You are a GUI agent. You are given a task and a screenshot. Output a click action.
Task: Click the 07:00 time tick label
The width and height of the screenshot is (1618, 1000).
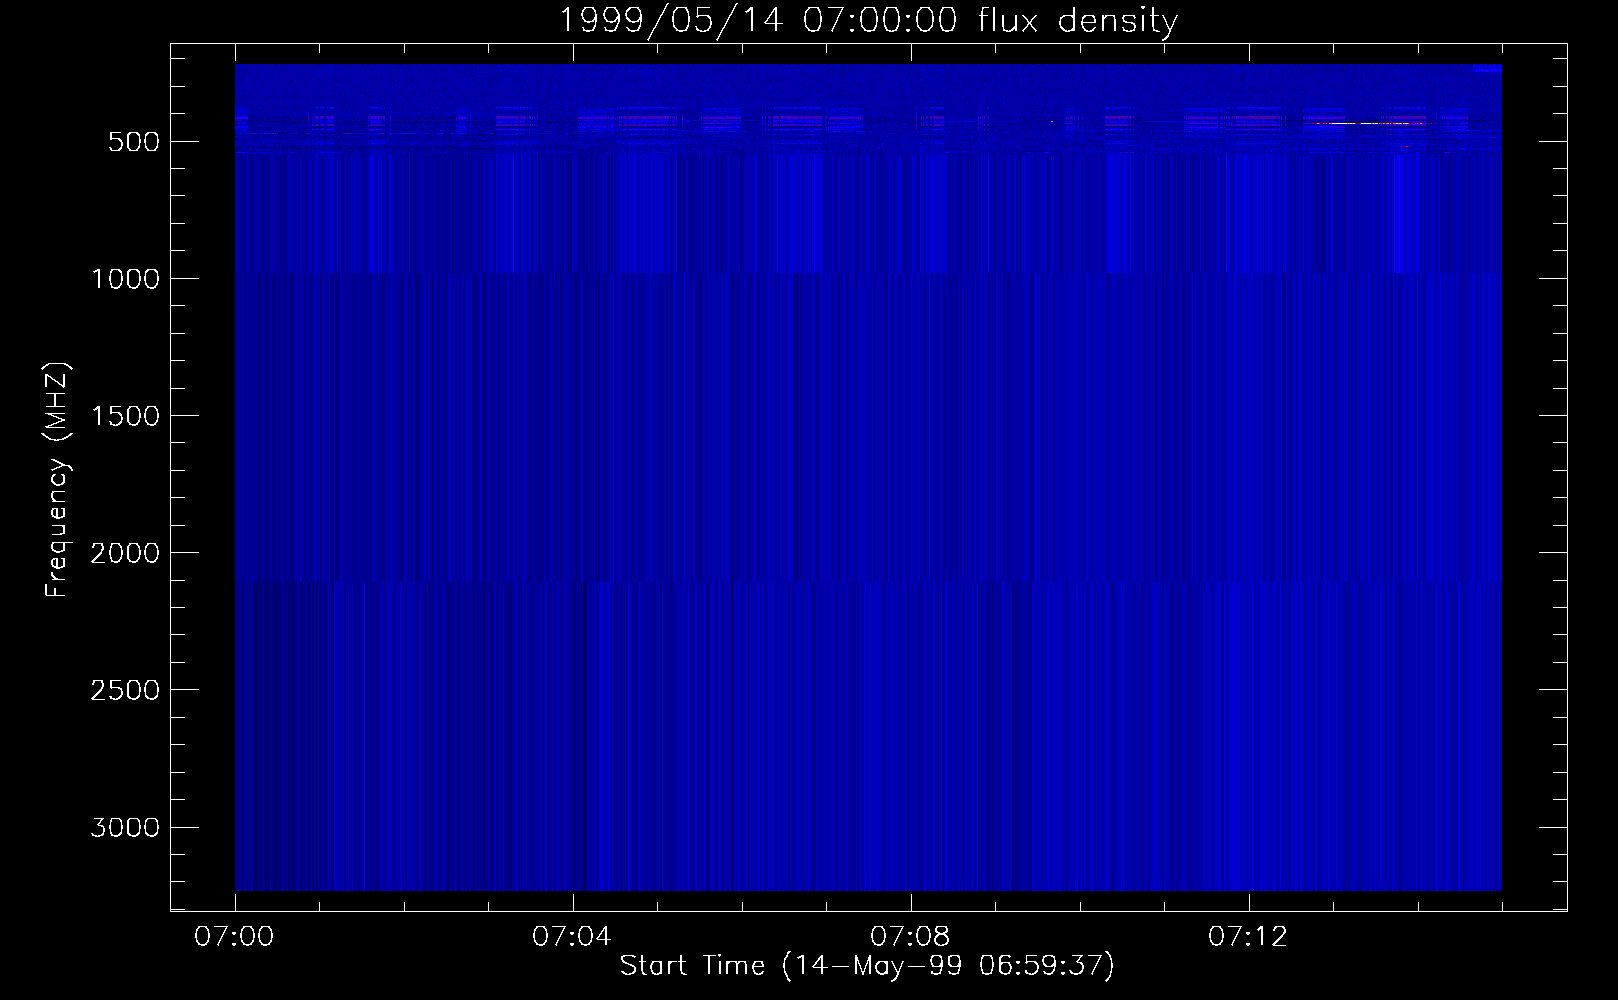click(x=235, y=937)
